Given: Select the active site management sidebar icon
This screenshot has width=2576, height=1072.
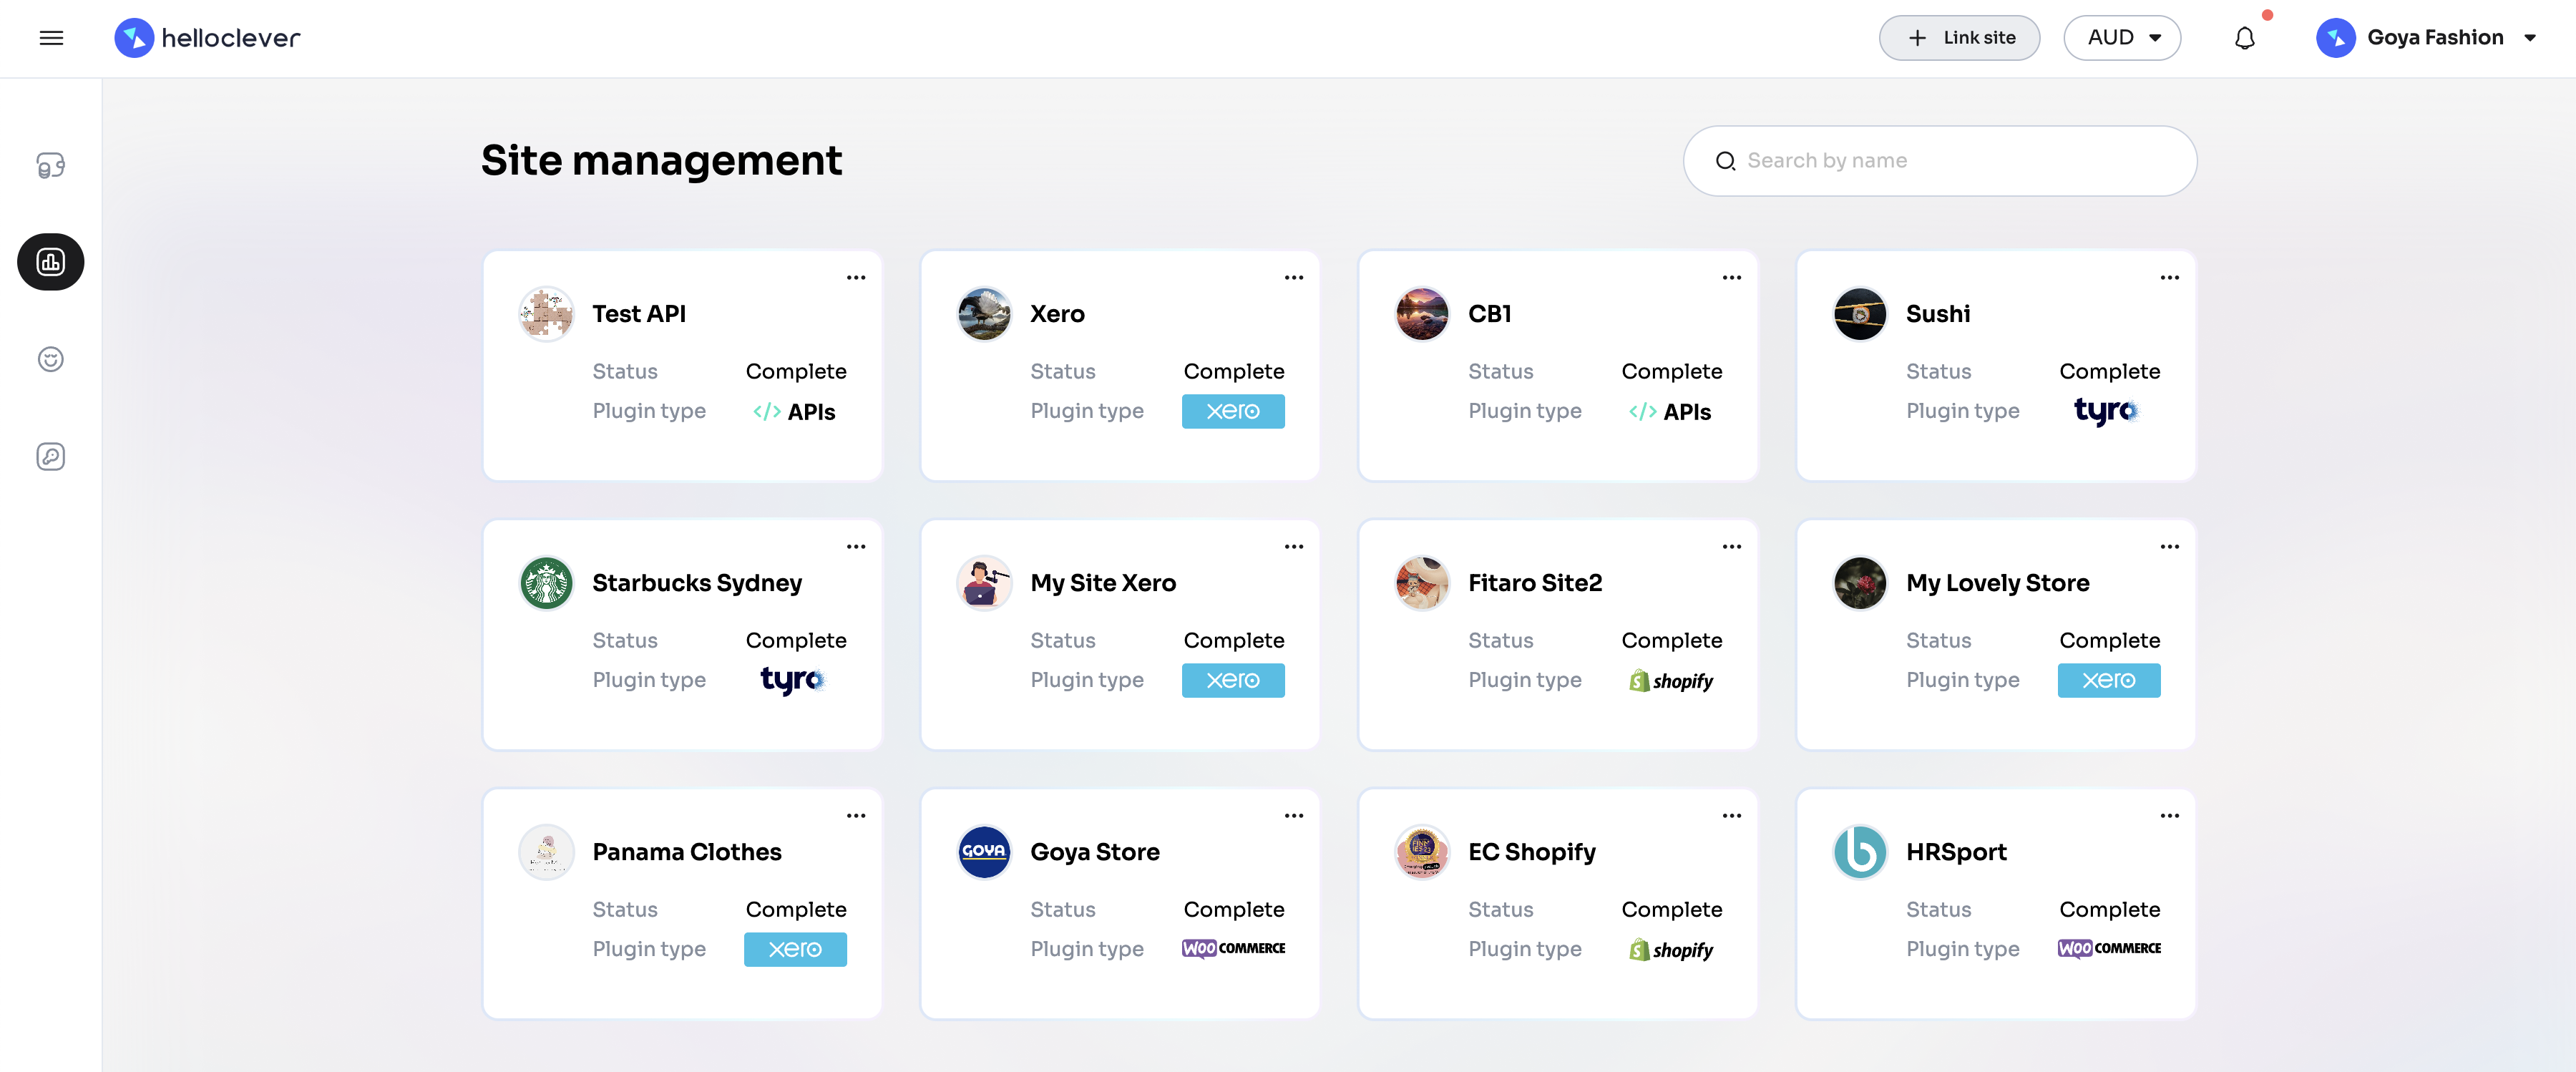Looking at the screenshot, I should (51, 262).
